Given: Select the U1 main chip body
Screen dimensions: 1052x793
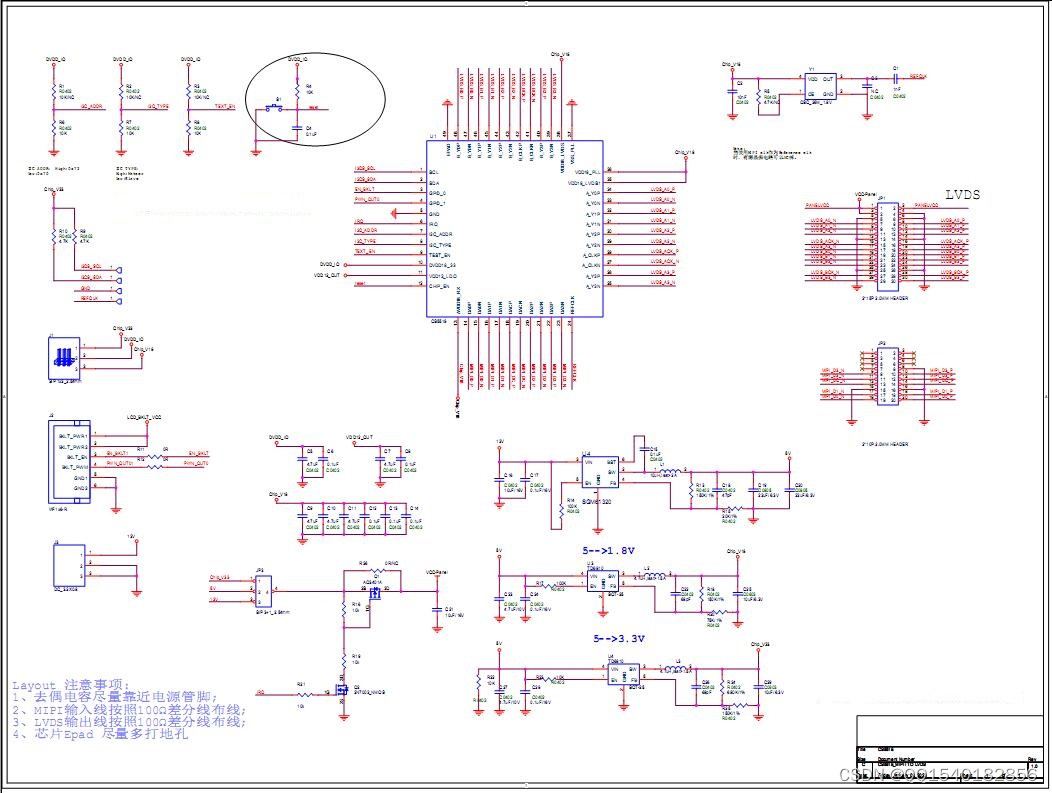Looking at the screenshot, I should (x=515, y=229).
